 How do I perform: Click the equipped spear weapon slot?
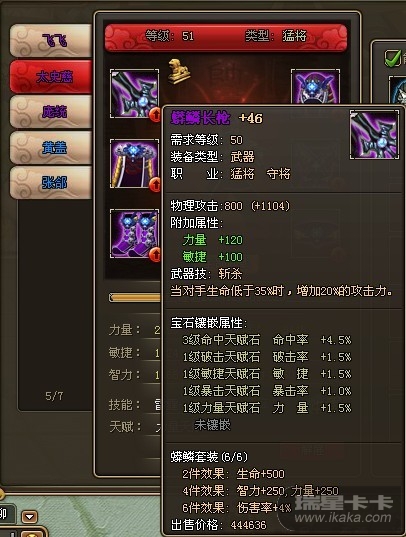(134, 93)
